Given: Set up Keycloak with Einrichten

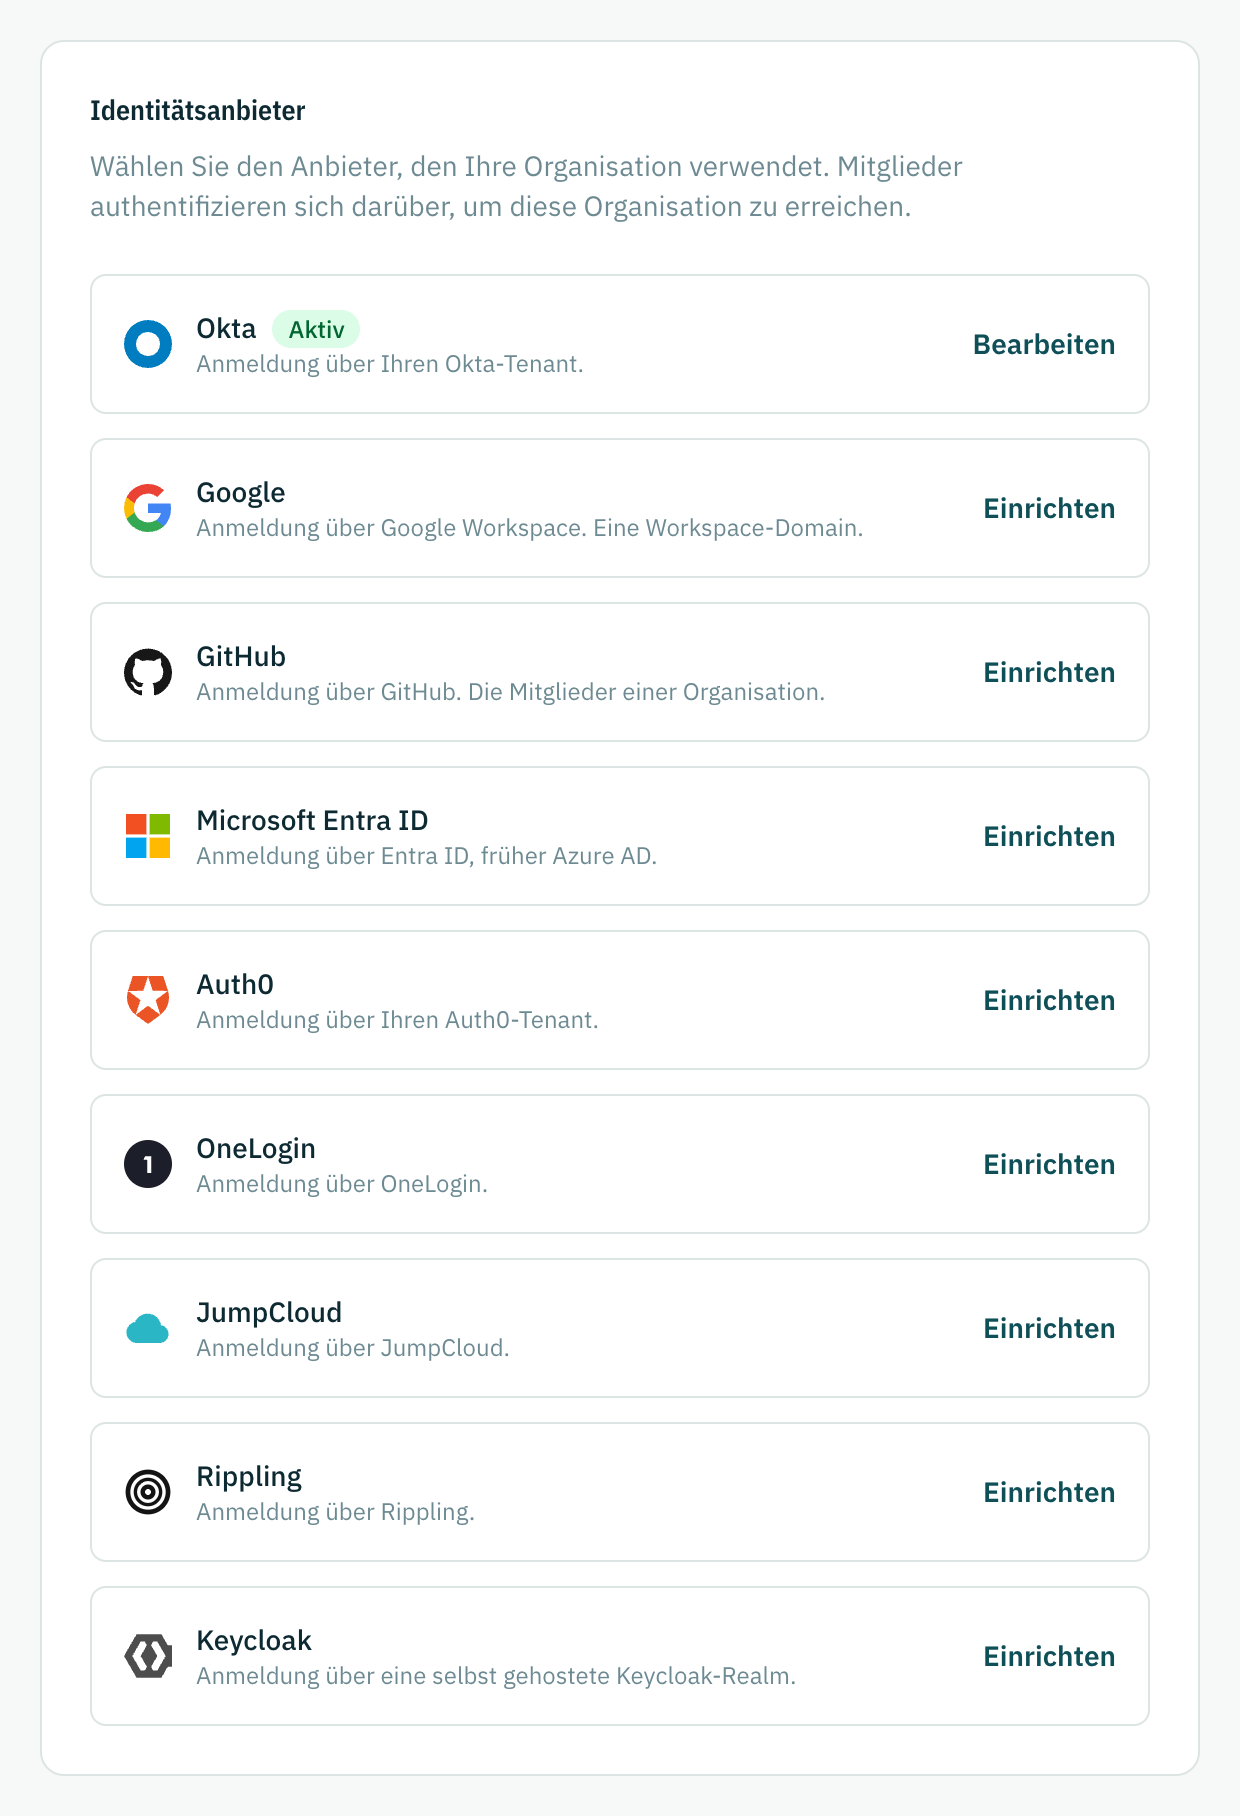Looking at the screenshot, I should click(1049, 1656).
